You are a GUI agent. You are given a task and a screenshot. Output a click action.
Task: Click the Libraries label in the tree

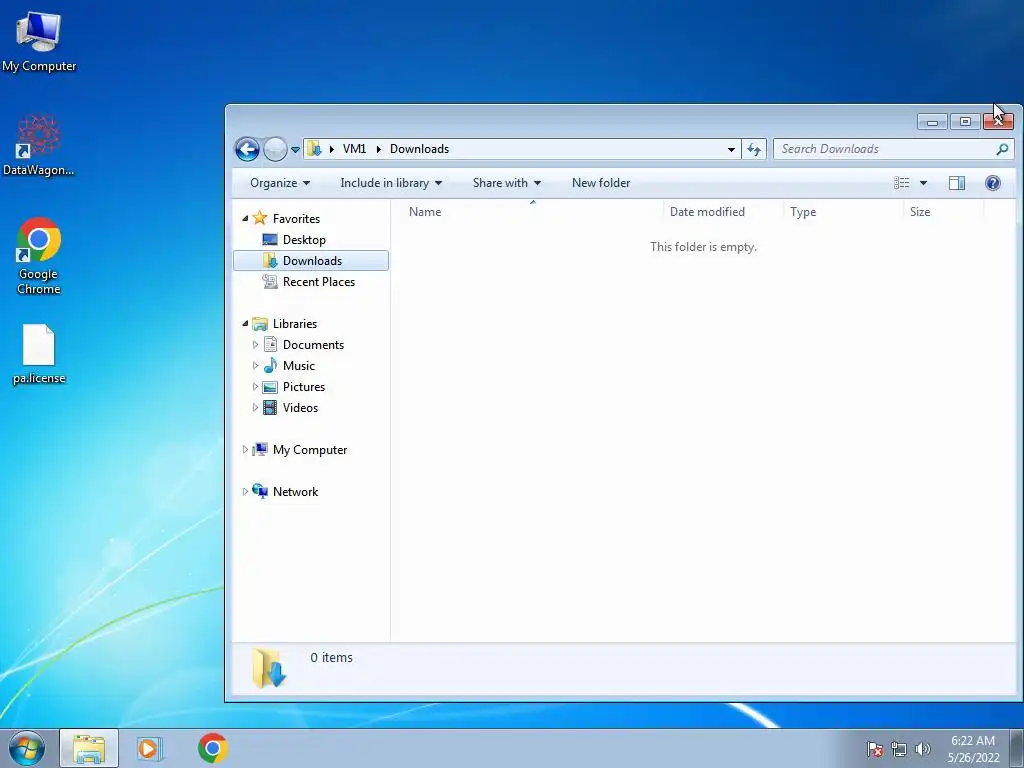pyautogui.click(x=295, y=324)
